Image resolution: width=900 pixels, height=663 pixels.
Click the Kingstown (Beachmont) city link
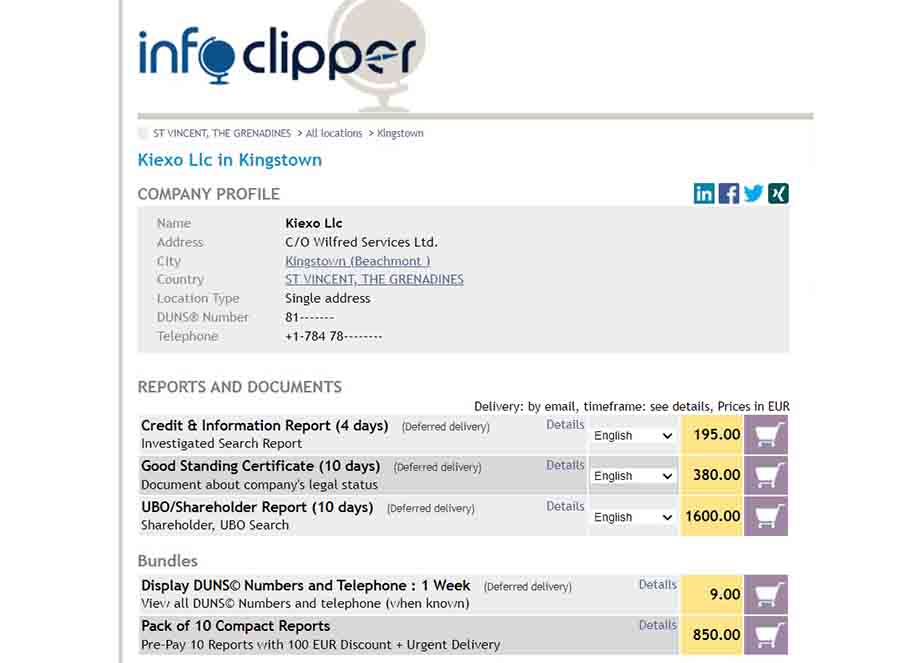tap(357, 261)
